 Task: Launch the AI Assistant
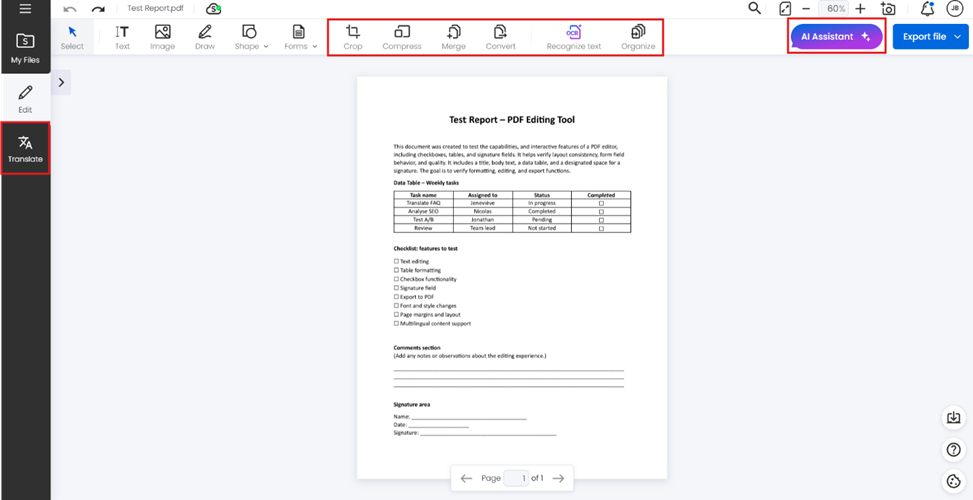836,37
